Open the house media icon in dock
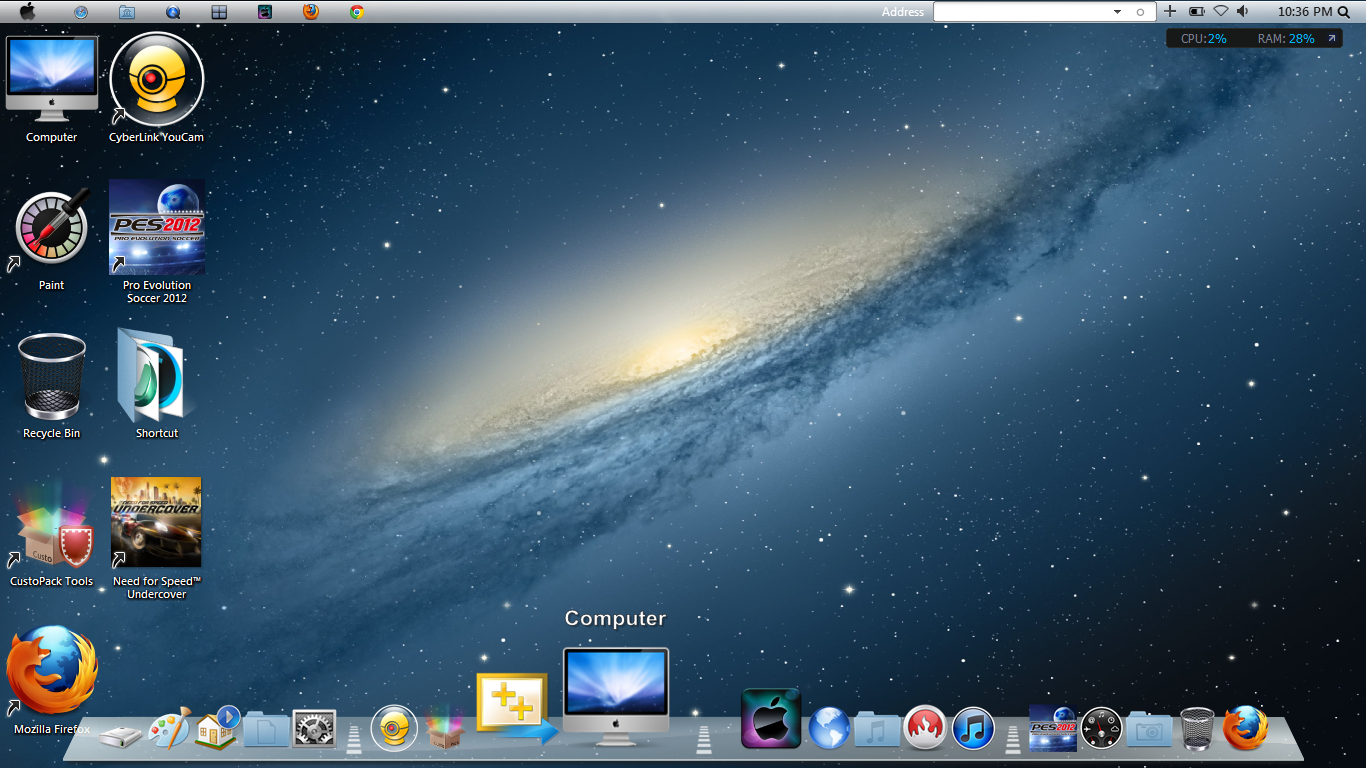 point(218,727)
